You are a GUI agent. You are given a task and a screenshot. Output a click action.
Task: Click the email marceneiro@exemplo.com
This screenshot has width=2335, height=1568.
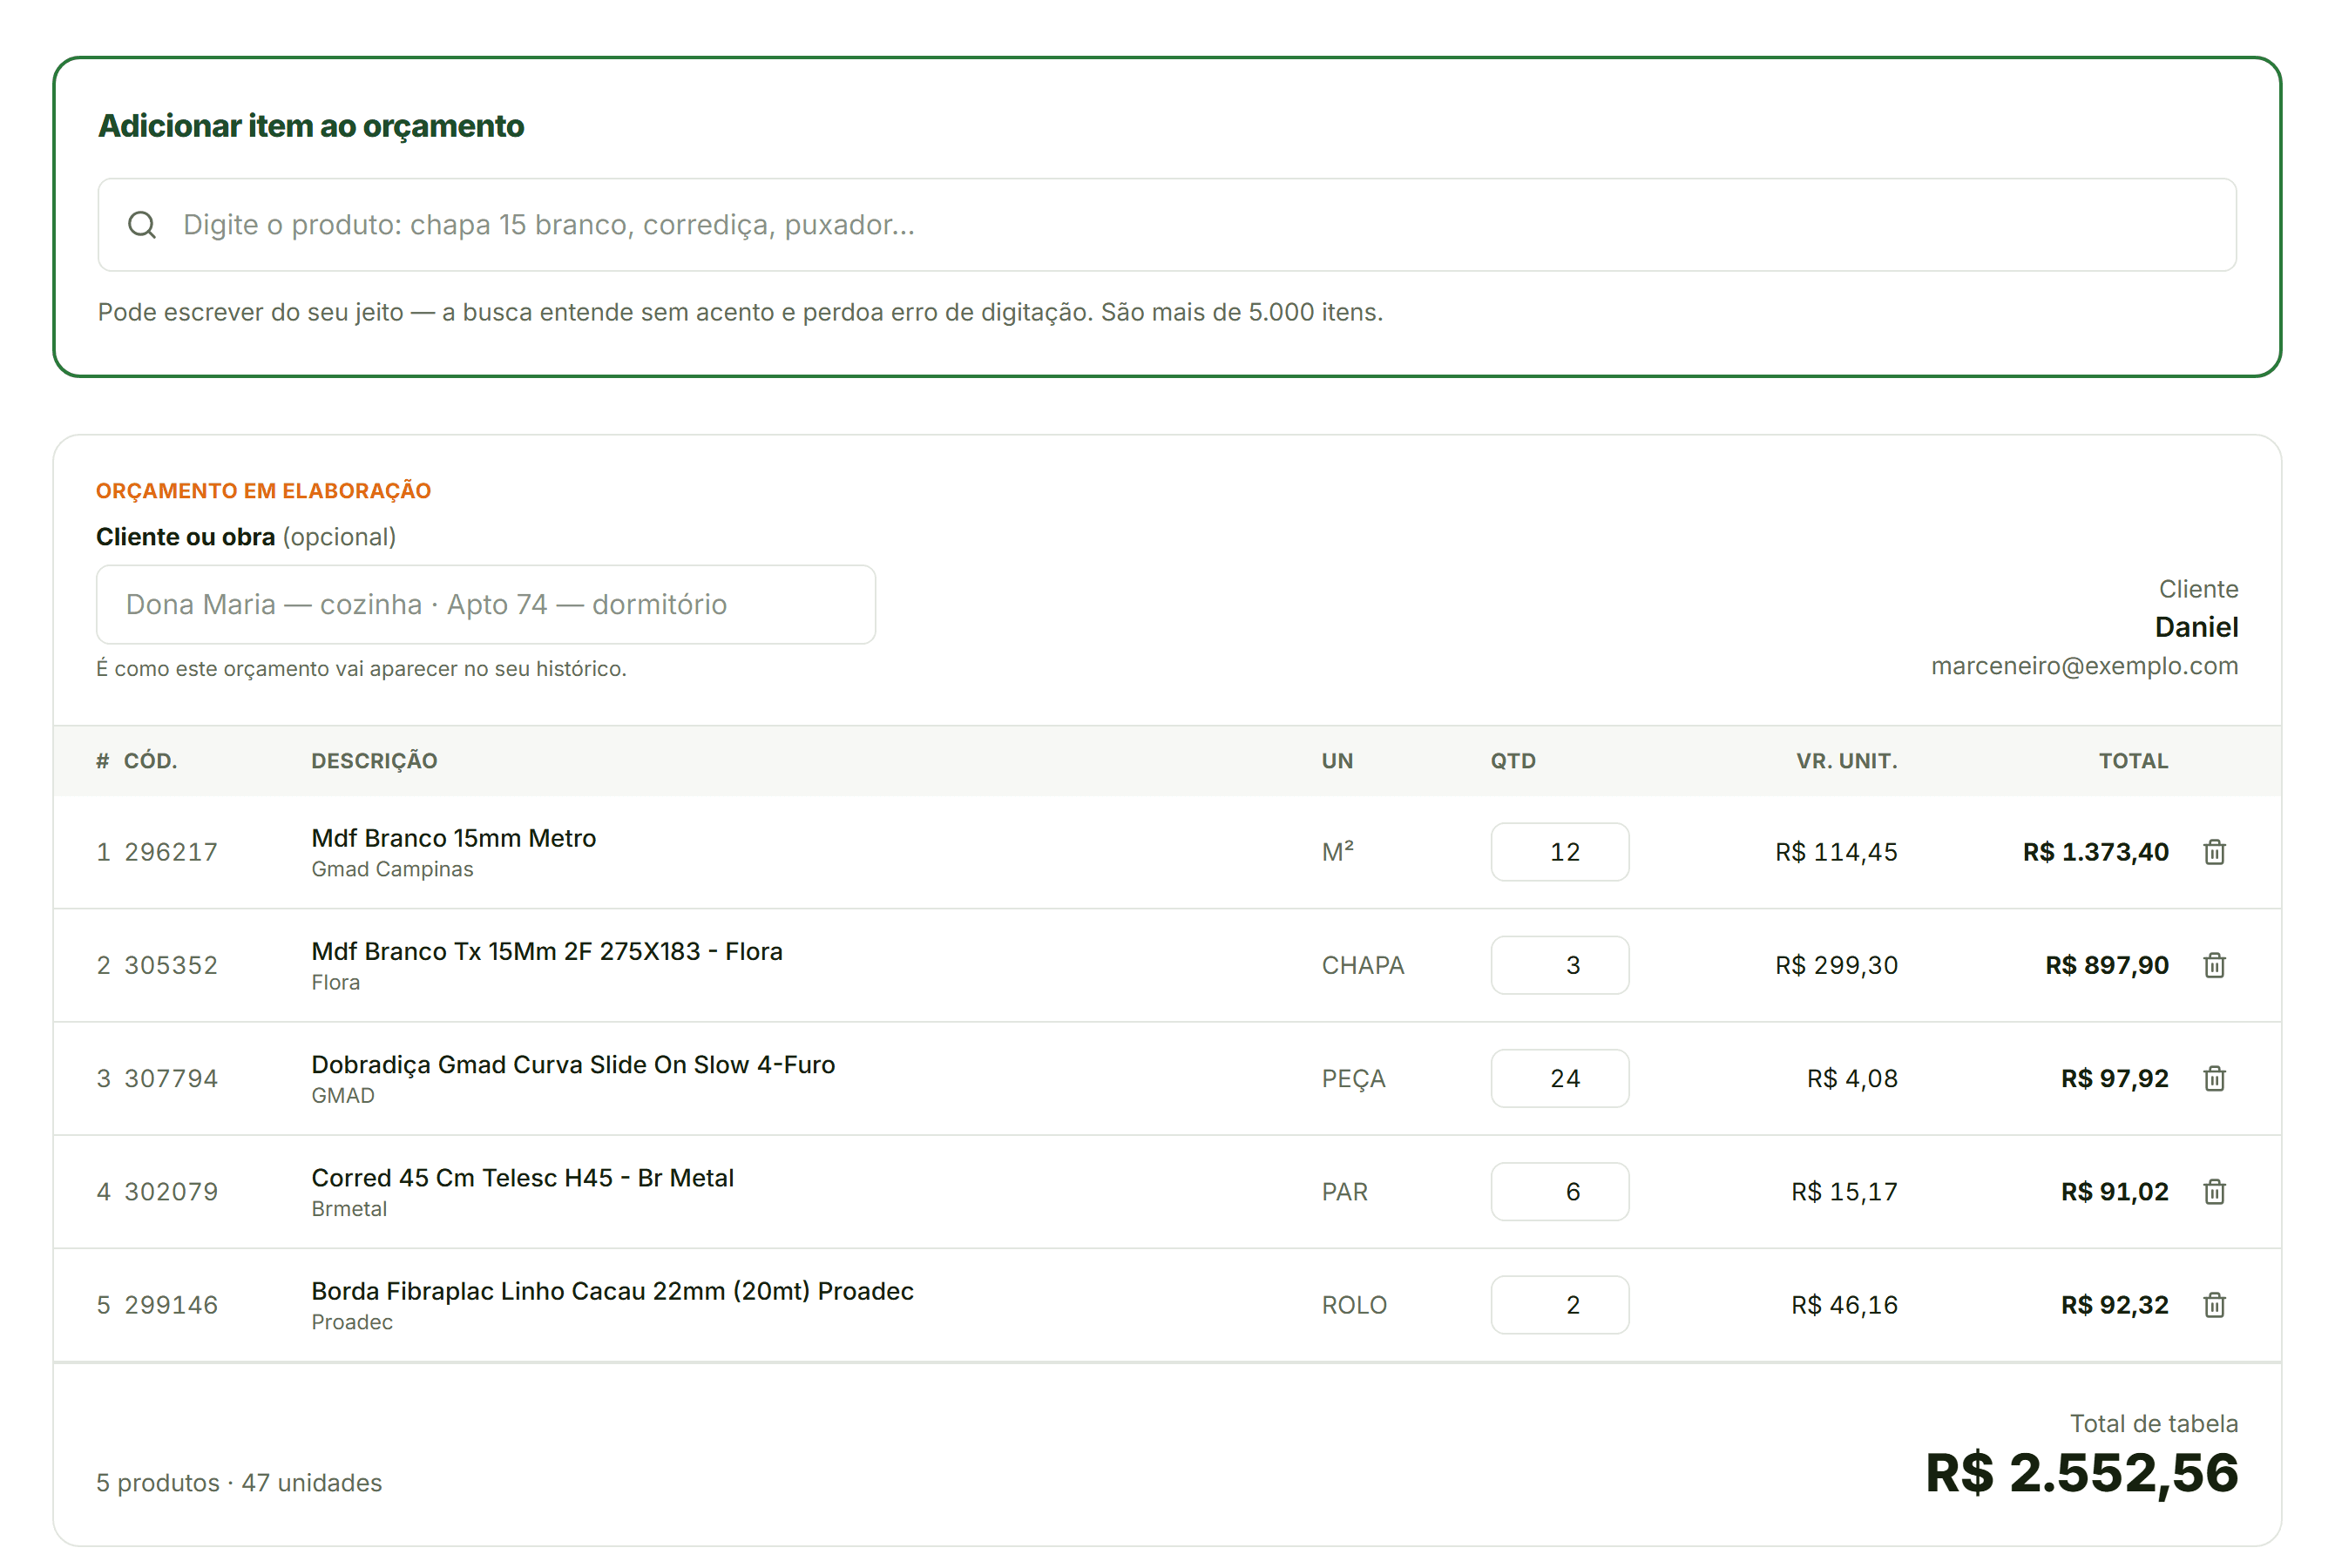click(x=2084, y=666)
